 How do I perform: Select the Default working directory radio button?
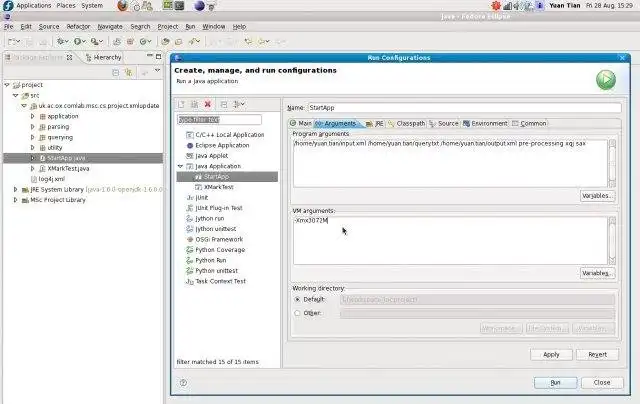(x=297, y=299)
